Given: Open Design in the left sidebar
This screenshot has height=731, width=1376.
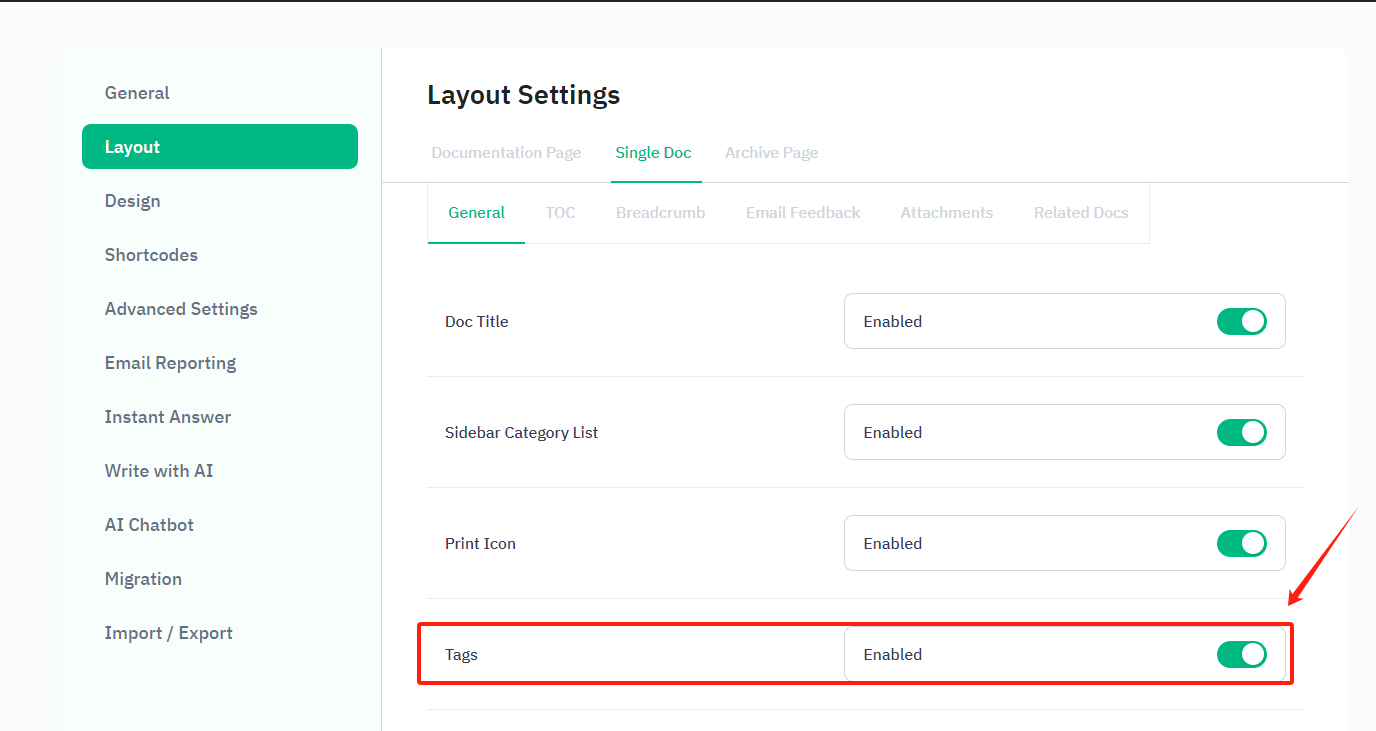Looking at the screenshot, I should click(132, 201).
